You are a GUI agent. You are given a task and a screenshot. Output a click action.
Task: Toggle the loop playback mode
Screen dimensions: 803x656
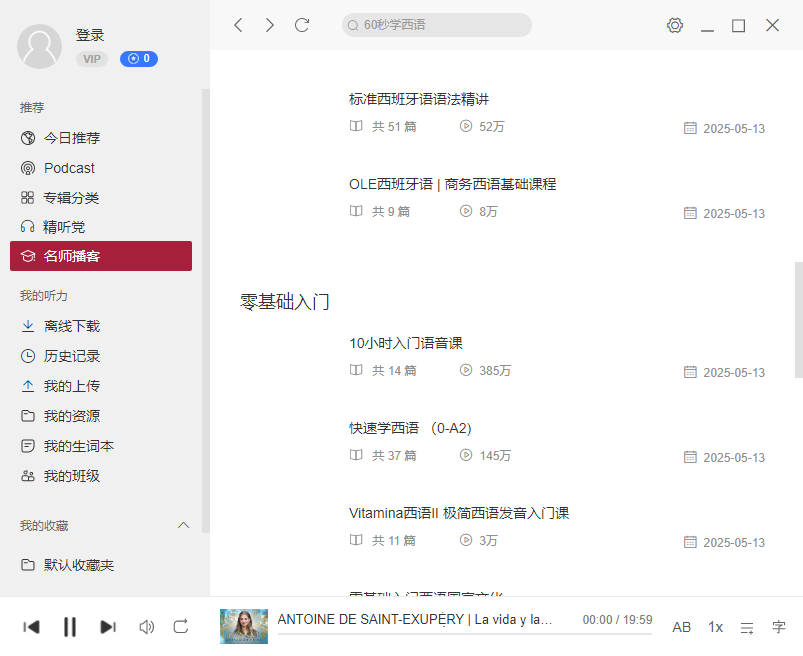pyautogui.click(x=181, y=627)
